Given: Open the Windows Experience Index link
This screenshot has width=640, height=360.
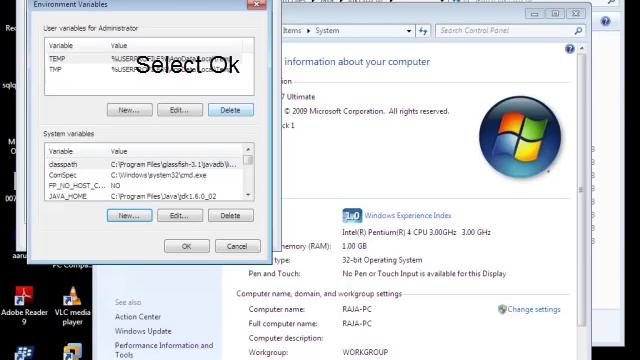Looking at the screenshot, I should 408,216.
